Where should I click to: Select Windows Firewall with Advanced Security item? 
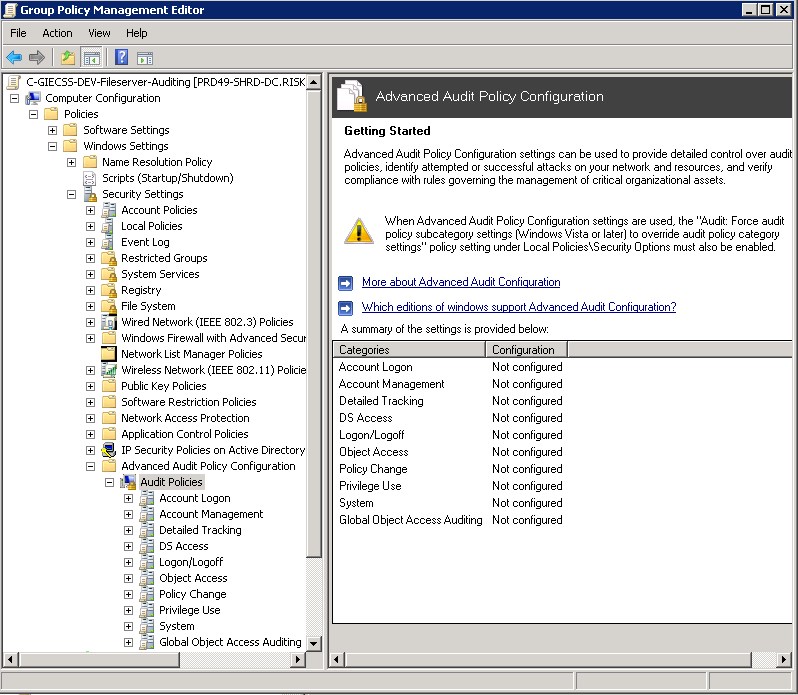coord(213,338)
